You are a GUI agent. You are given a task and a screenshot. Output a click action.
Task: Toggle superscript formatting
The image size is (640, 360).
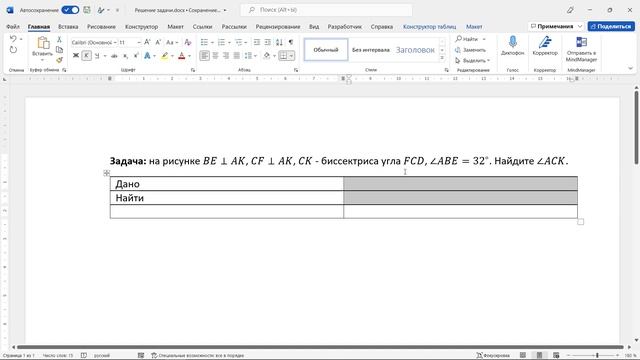[136, 56]
